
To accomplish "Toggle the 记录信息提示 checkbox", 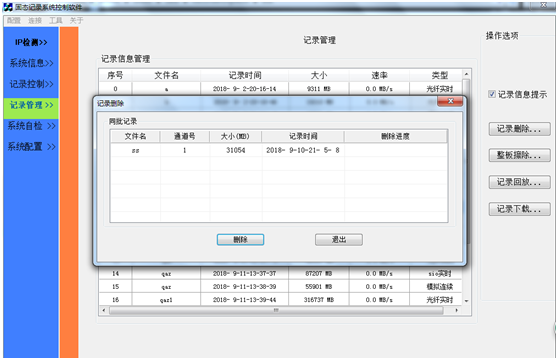I will (492, 94).
